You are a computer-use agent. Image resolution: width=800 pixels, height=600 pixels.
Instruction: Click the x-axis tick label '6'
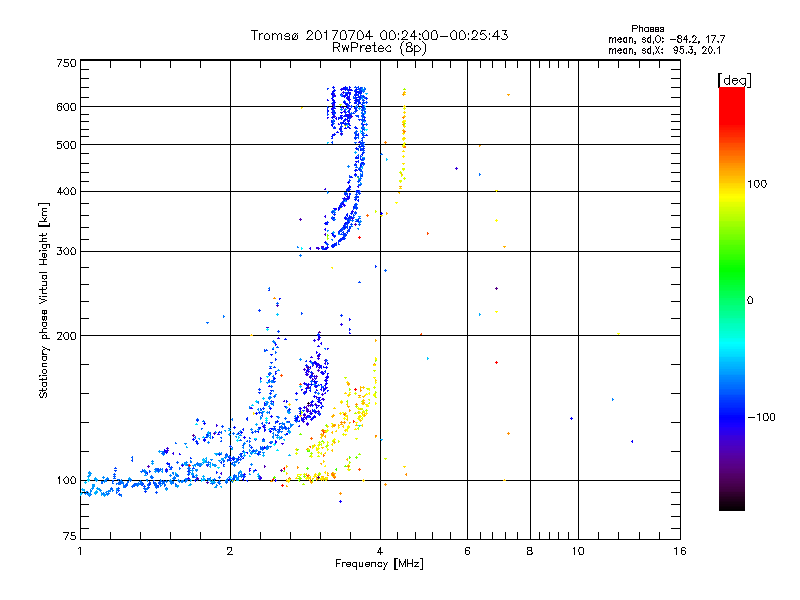coord(467,551)
